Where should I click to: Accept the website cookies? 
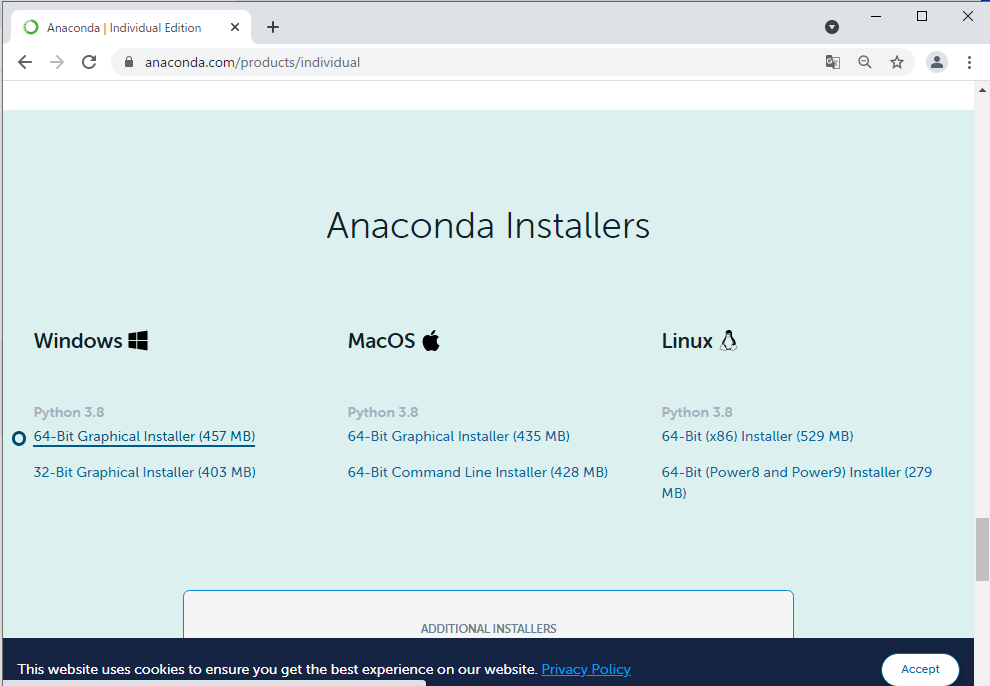click(x=919, y=669)
